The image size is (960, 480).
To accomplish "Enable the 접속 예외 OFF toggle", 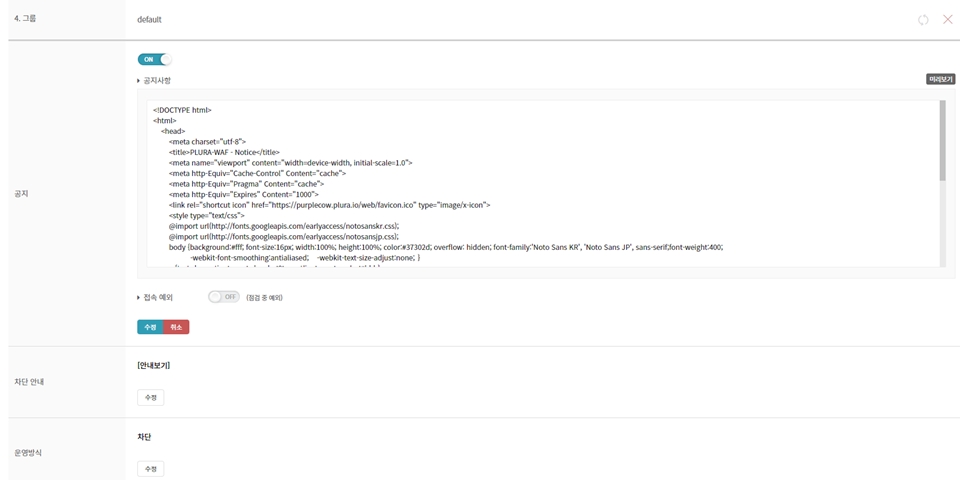I will (224, 297).
